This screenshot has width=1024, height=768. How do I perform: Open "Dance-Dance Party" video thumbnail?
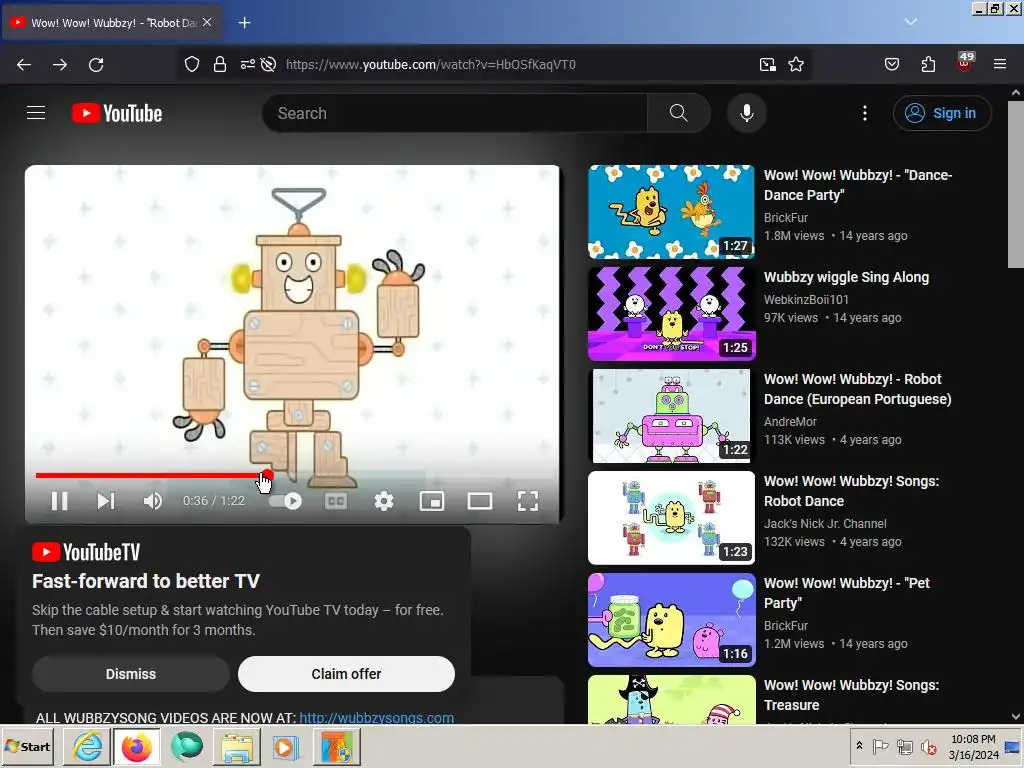[671, 212]
